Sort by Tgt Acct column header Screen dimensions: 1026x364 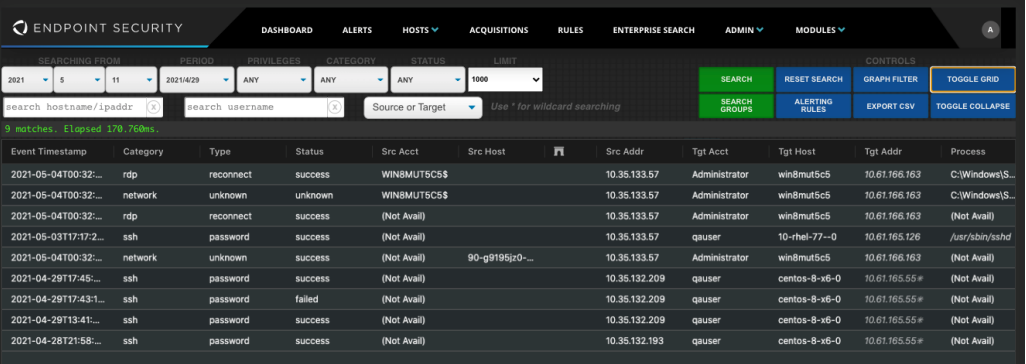point(710,151)
